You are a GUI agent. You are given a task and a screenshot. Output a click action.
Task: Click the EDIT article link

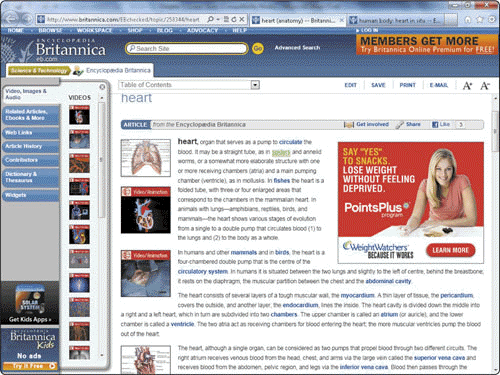click(x=350, y=85)
